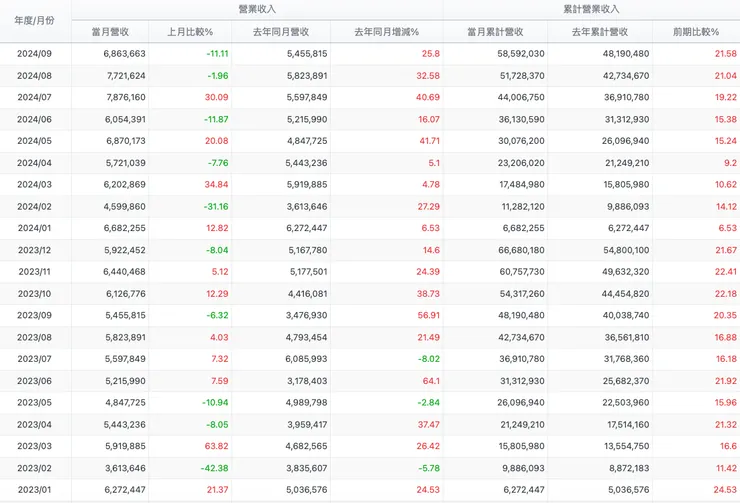
Task: Select the 2024/03 row date cell
Action: click(x=34, y=184)
